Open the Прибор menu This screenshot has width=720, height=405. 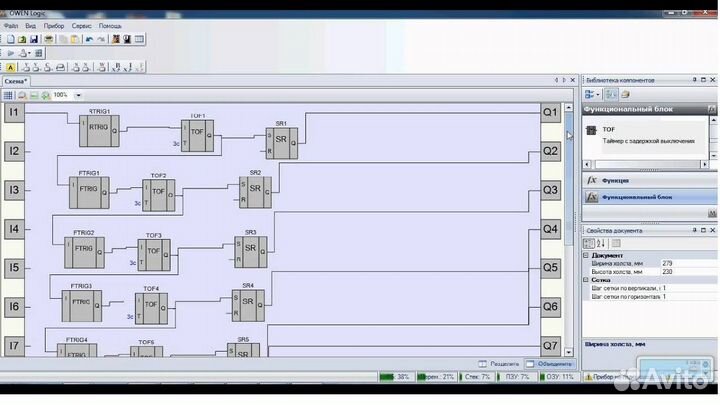coord(54,26)
